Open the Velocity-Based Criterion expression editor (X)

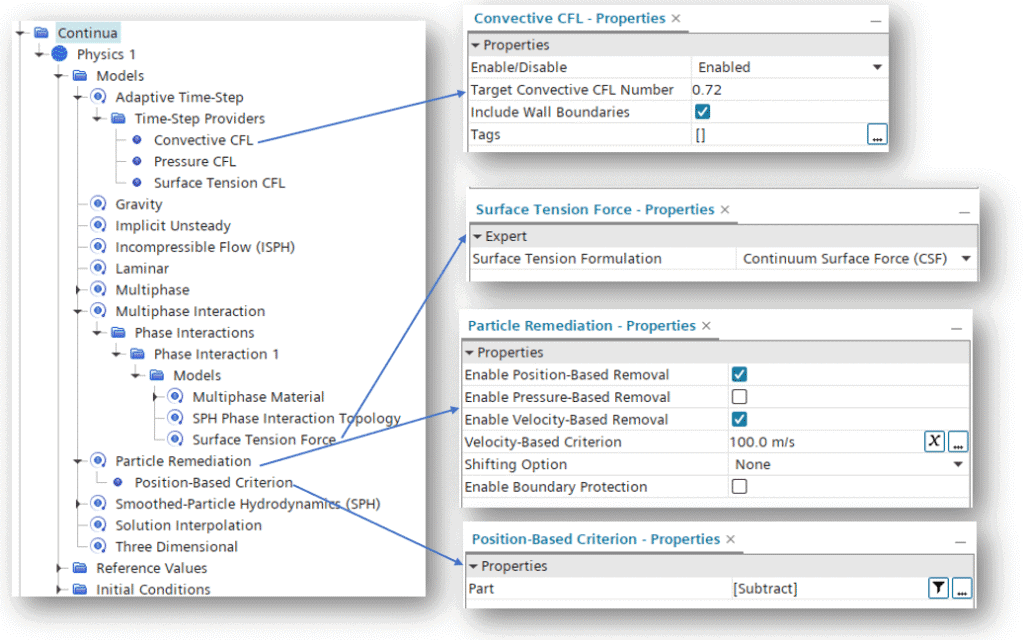click(934, 441)
